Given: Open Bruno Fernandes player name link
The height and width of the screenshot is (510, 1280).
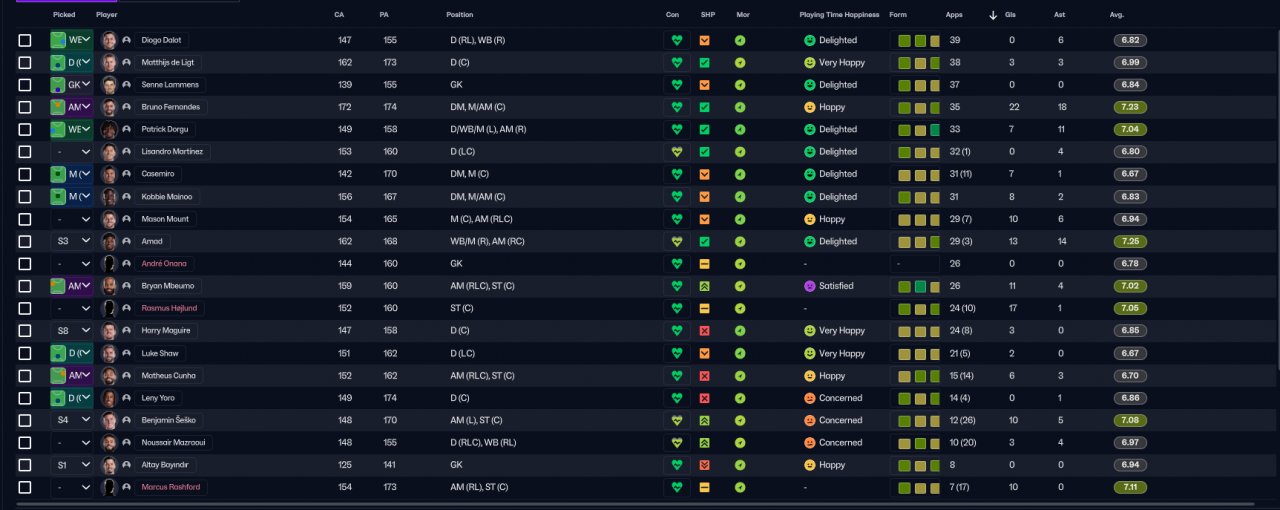Looking at the screenshot, I should tap(170, 107).
